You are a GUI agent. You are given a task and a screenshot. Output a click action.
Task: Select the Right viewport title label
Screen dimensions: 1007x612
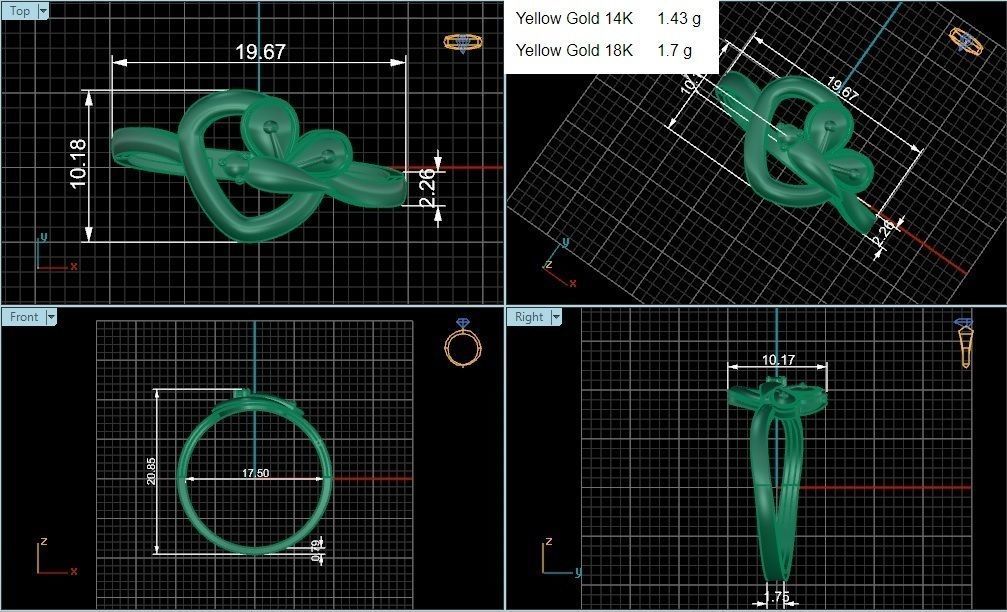[x=529, y=317]
